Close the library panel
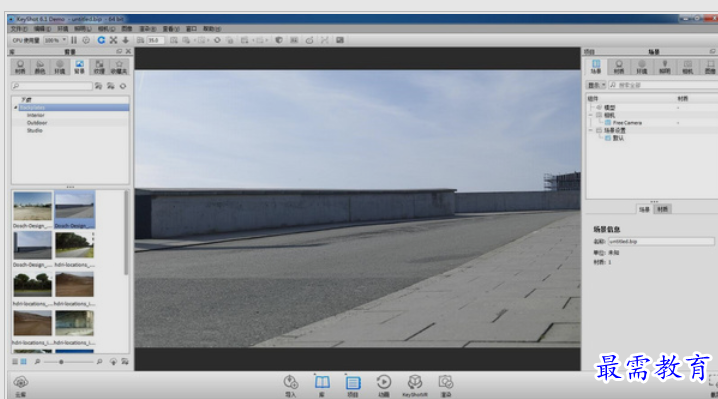The height and width of the screenshot is (399, 718). [x=128, y=51]
